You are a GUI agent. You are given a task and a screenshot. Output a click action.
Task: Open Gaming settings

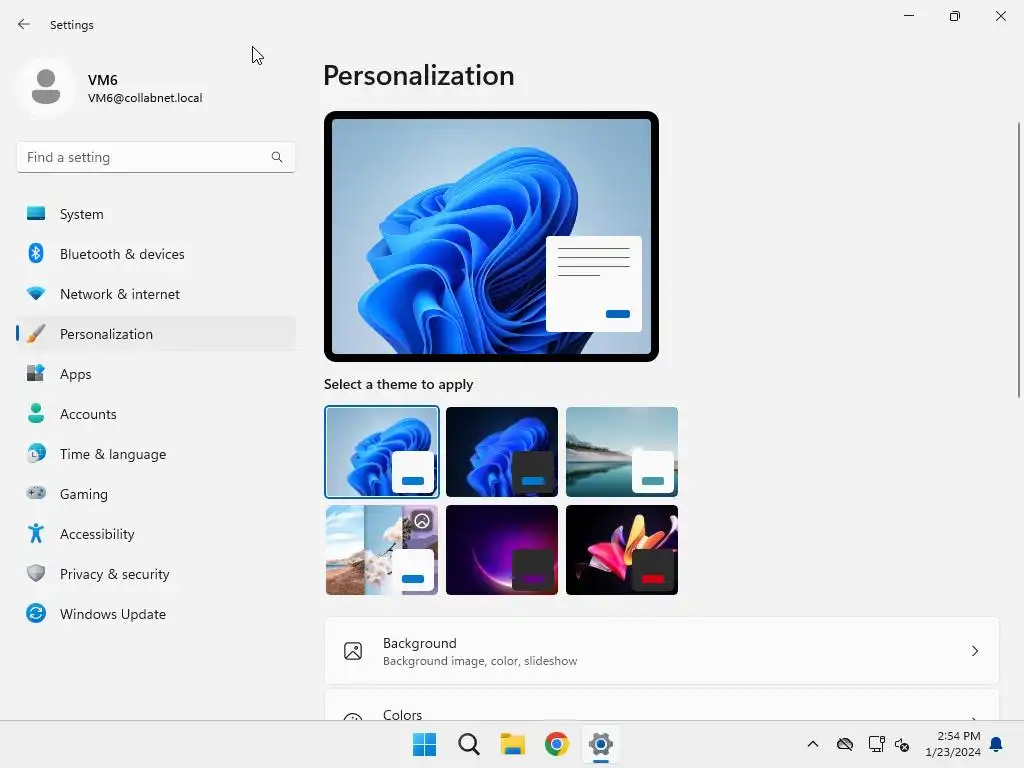click(155, 493)
